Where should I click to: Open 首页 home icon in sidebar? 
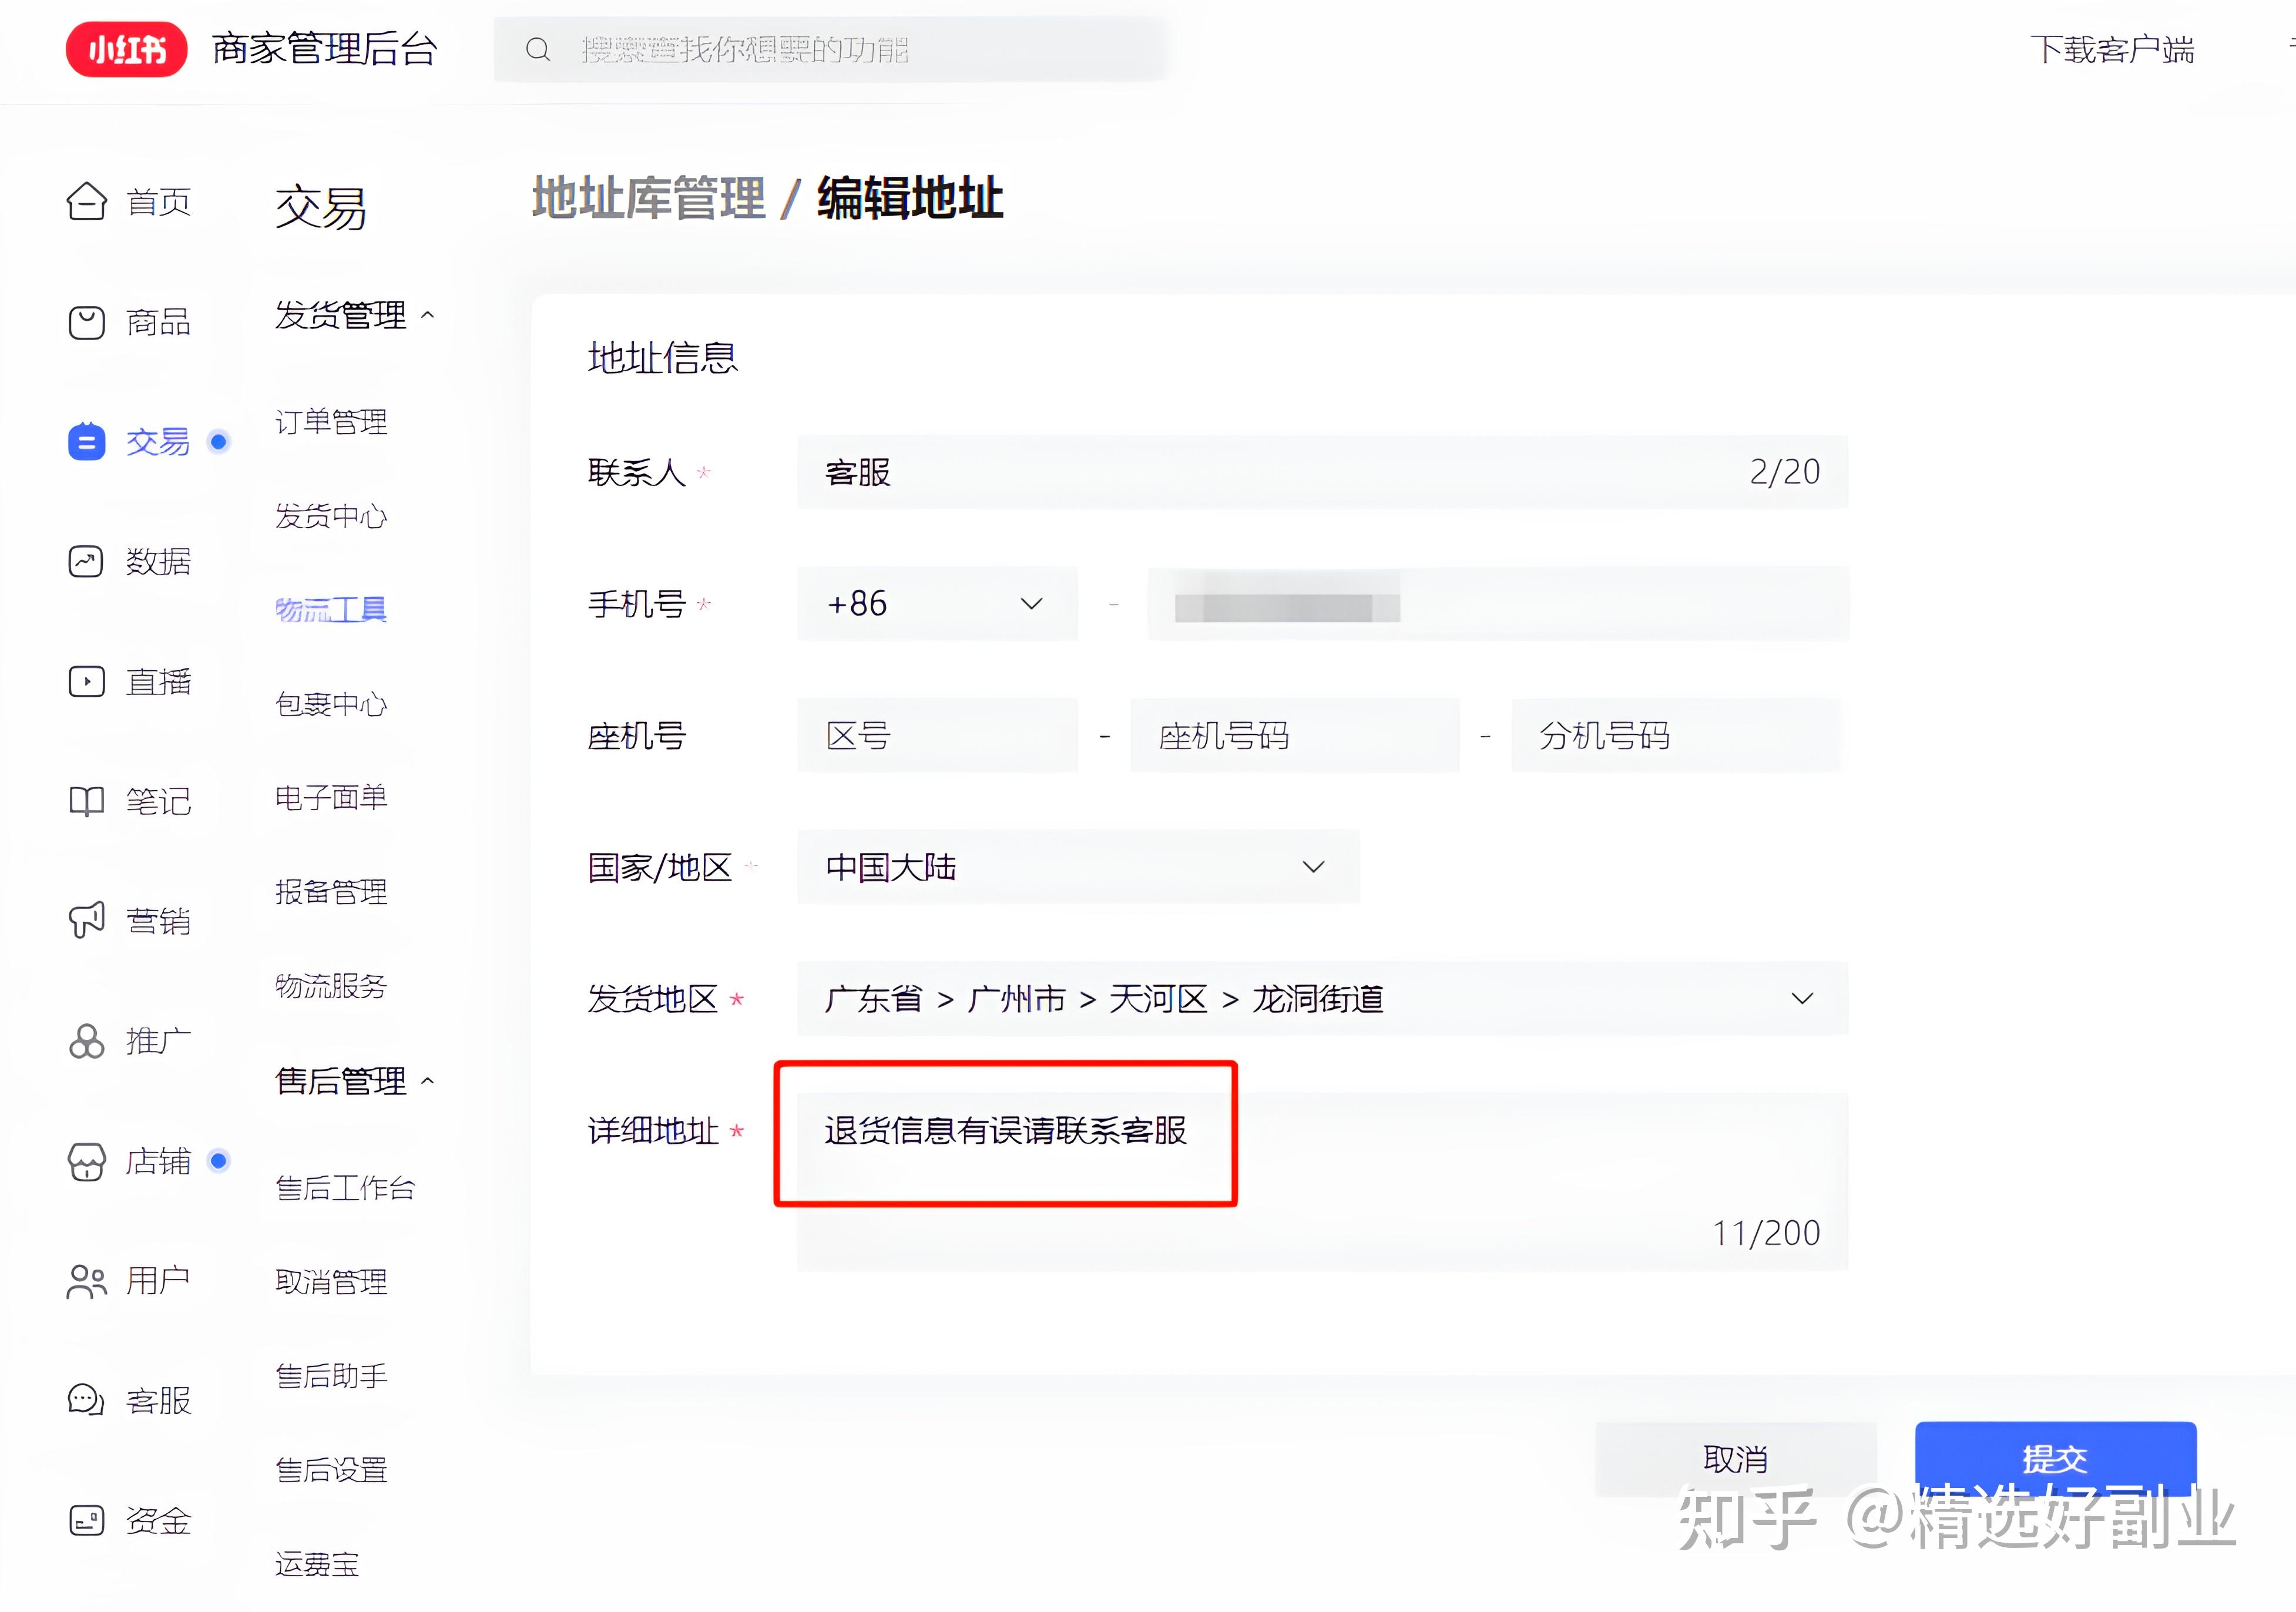87,201
